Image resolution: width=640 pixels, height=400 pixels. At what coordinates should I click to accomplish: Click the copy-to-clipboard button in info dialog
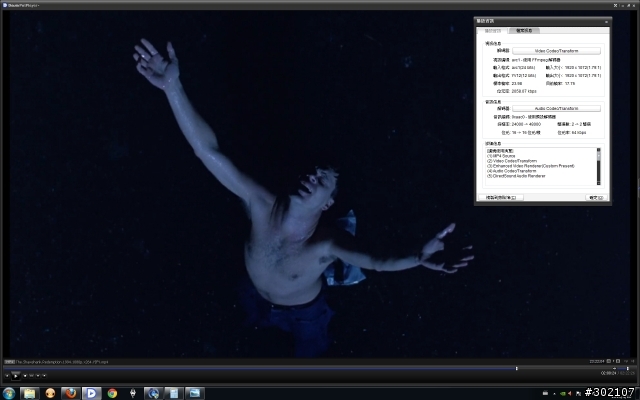pyautogui.click(x=501, y=198)
